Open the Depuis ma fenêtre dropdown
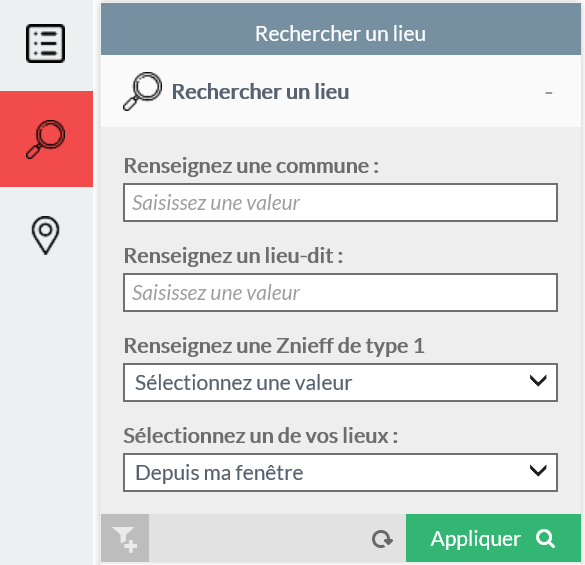This screenshot has height=565, width=585. (340, 472)
